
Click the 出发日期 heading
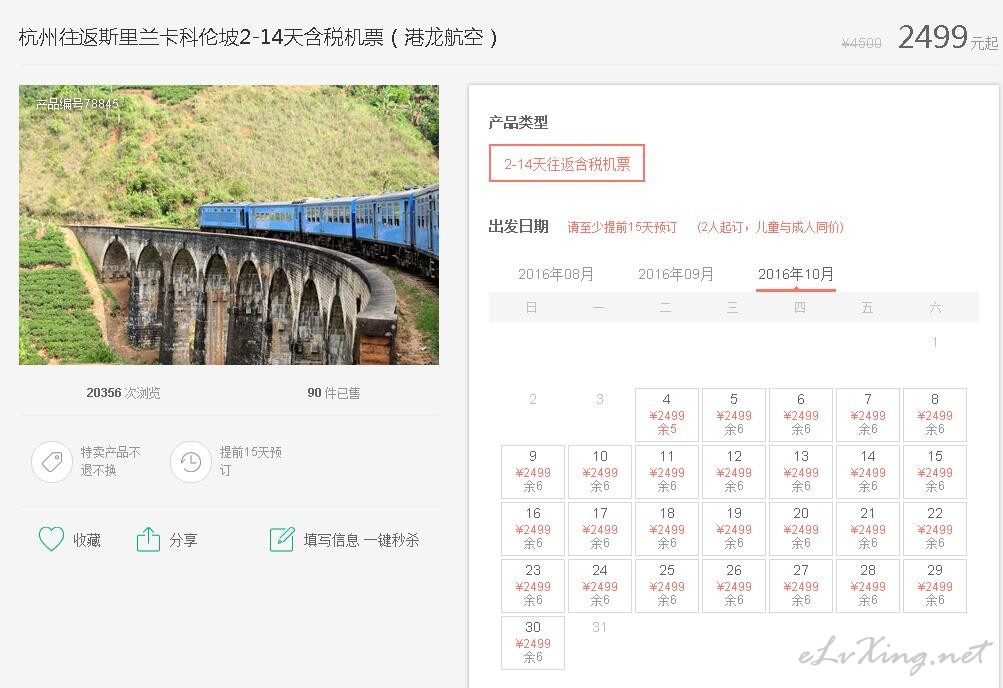pyautogui.click(x=518, y=226)
